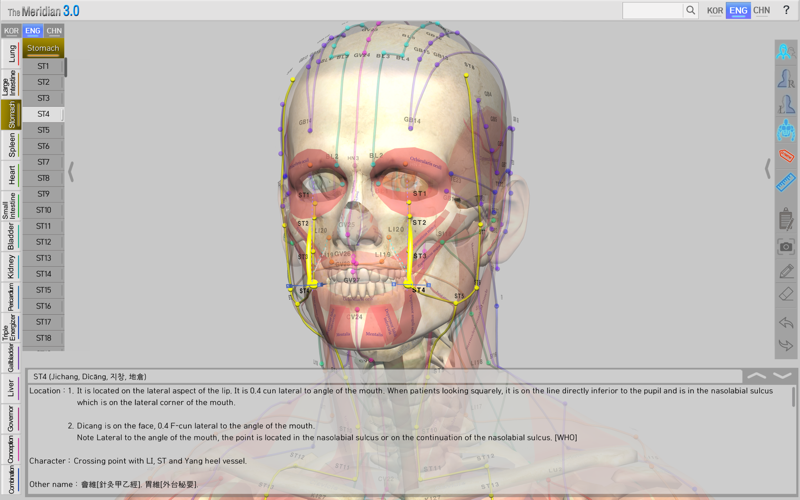Open the clipboard notes tool
This screenshot has height=500, width=800.
point(786,219)
